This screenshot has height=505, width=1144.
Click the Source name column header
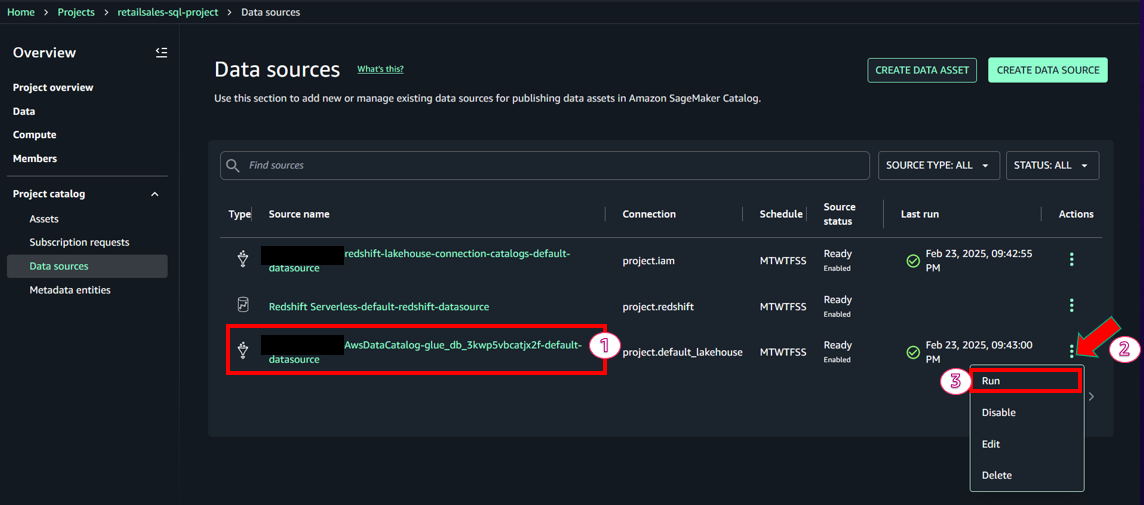299,214
